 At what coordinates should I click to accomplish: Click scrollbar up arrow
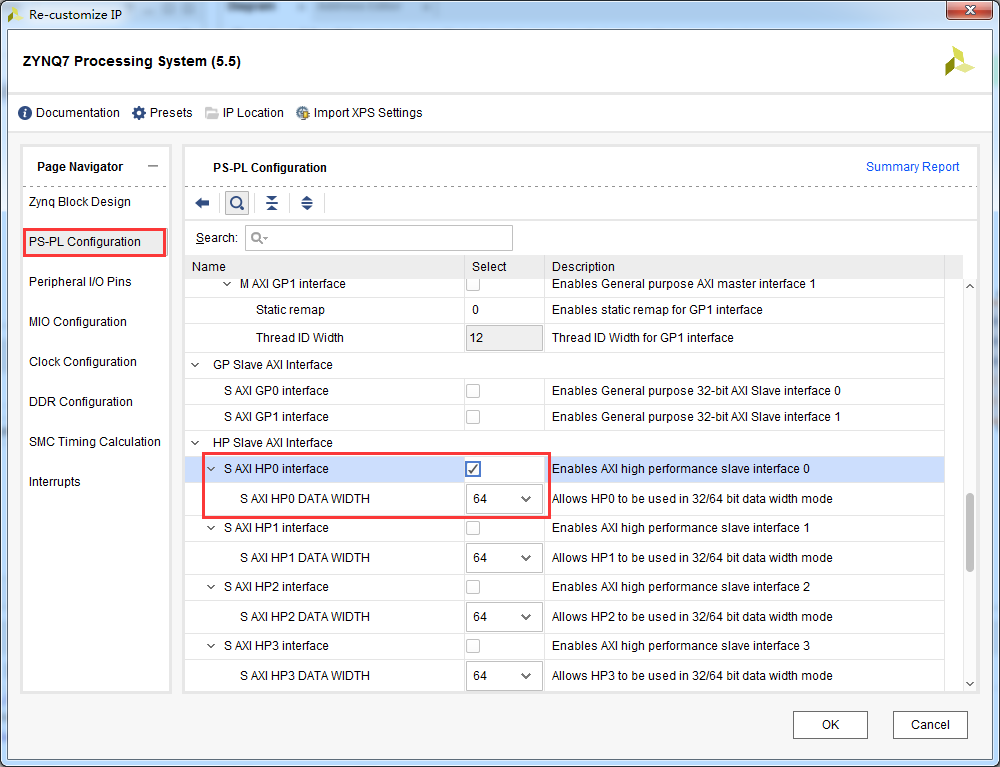click(x=970, y=286)
